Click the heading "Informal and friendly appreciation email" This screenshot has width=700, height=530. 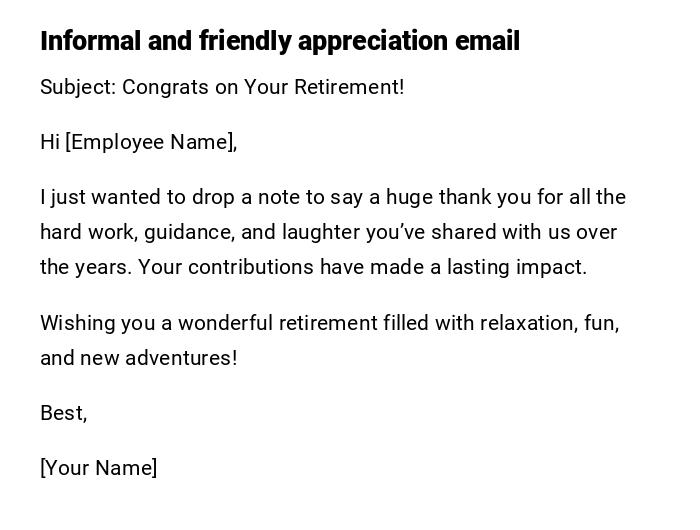(x=279, y=41)
